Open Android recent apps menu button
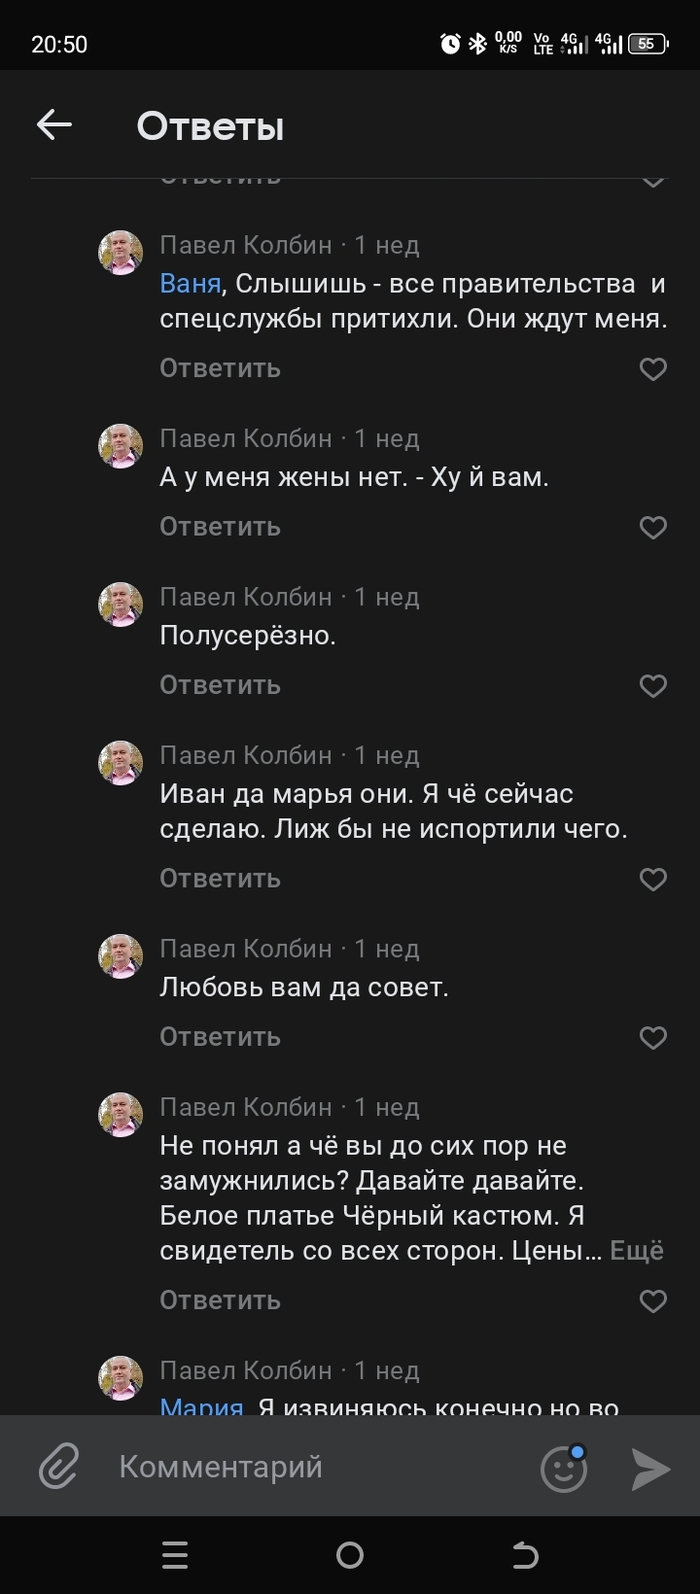The height and width of the screenshot is (1594, 700). (175, 1554)
